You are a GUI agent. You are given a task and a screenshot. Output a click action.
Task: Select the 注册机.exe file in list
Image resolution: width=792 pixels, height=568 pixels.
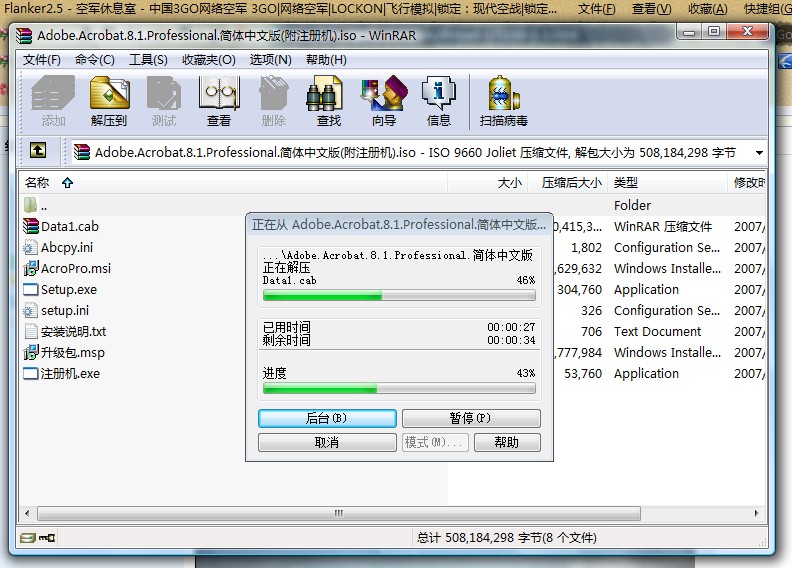[x=69, y=374]
